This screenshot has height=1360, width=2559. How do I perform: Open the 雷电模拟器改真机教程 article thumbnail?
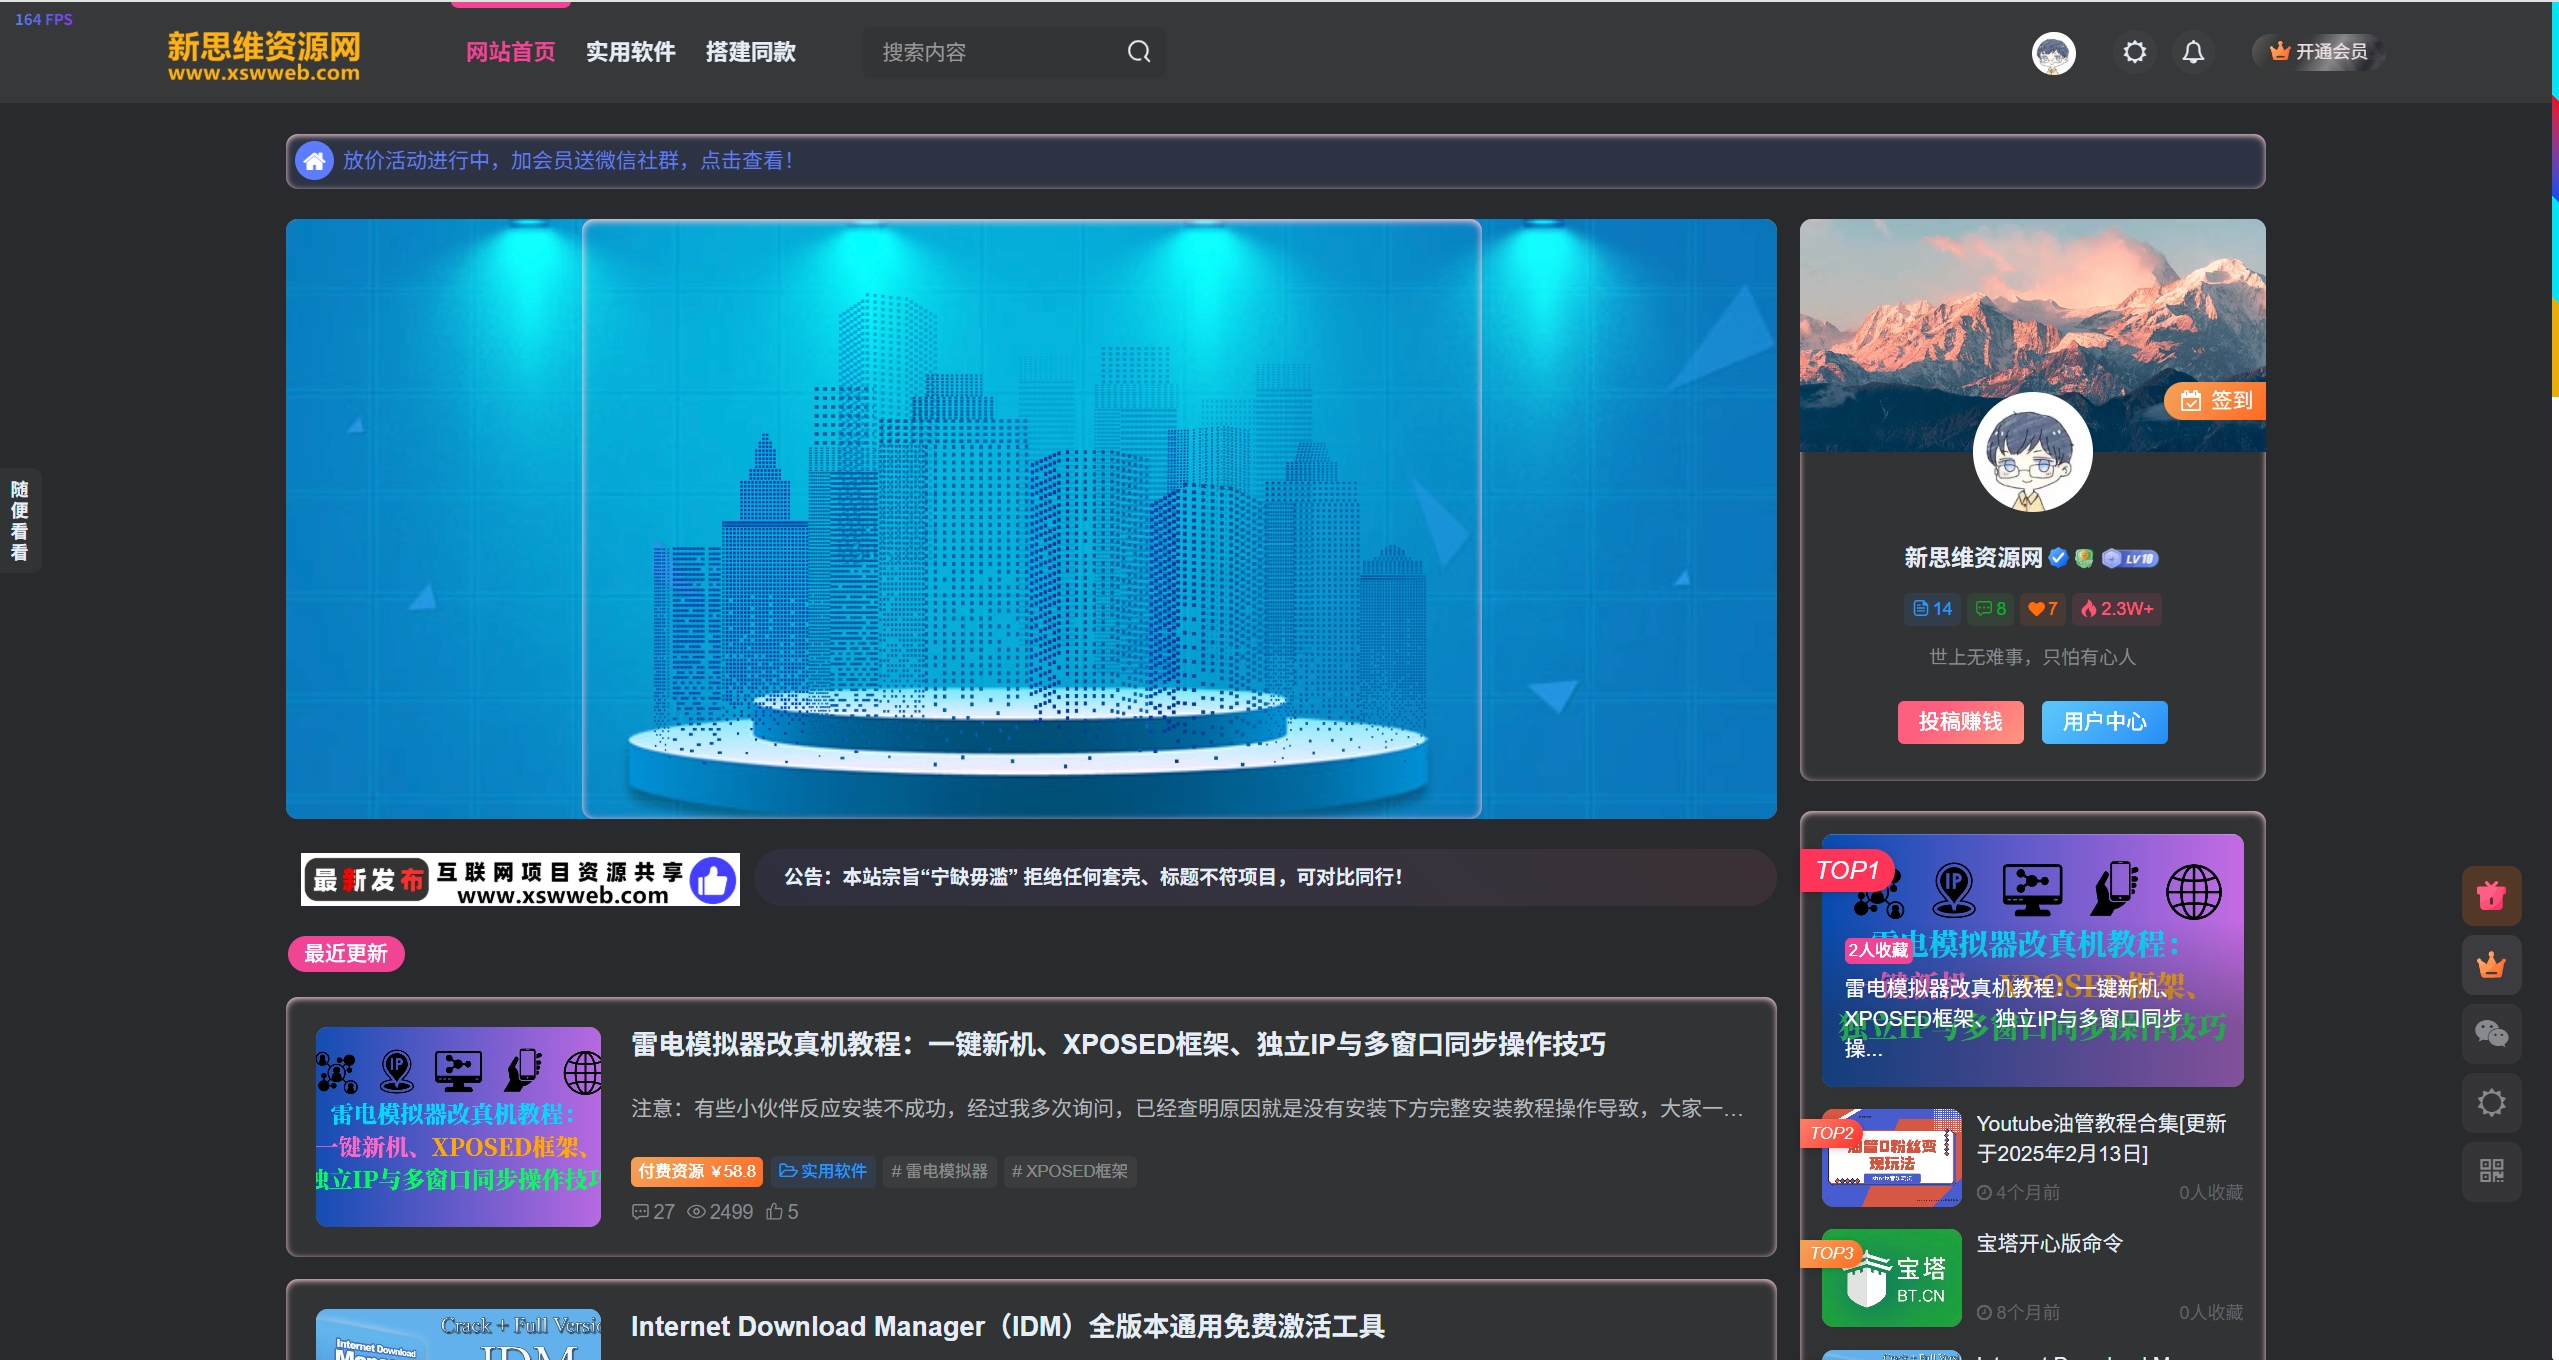tap(458, 1127)
